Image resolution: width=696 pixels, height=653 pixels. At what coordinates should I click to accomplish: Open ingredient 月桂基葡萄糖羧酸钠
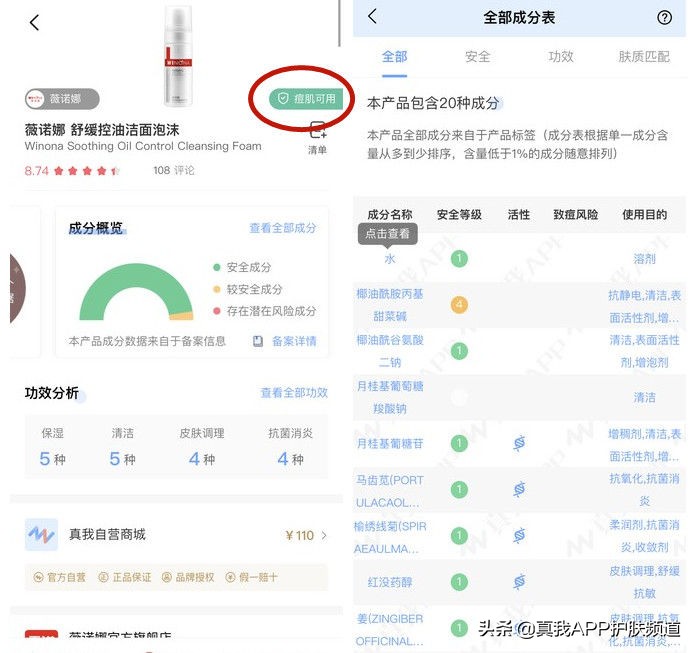pos(390,397)
